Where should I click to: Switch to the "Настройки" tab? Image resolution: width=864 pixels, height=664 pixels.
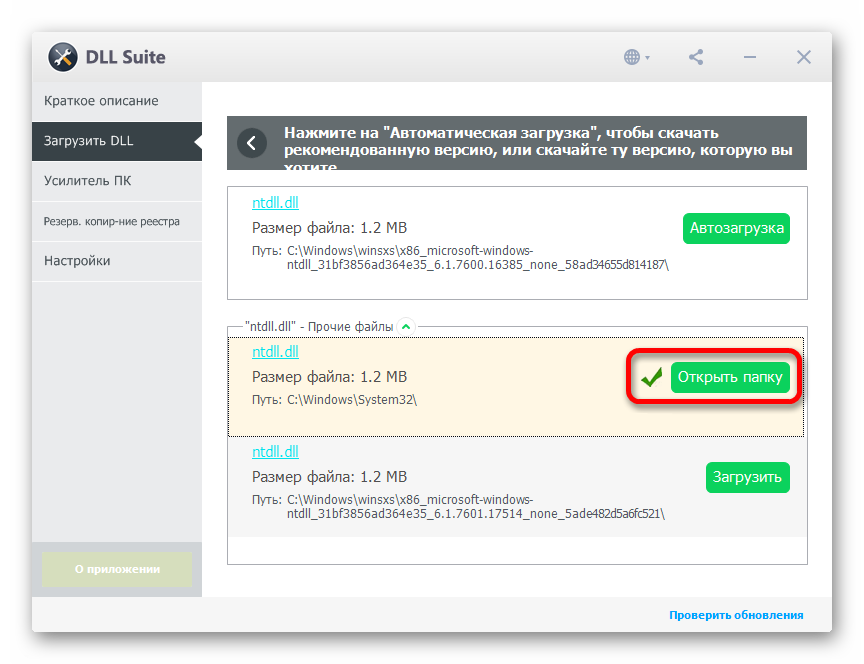pos(77,261)
